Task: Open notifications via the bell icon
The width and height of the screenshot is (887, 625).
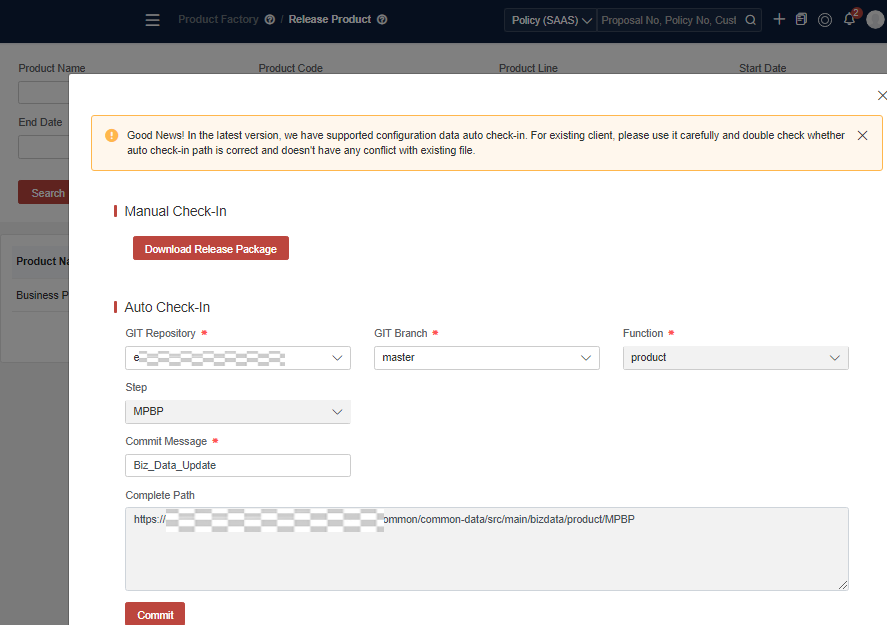Action: pyautogui.click(x=847, y=19)
